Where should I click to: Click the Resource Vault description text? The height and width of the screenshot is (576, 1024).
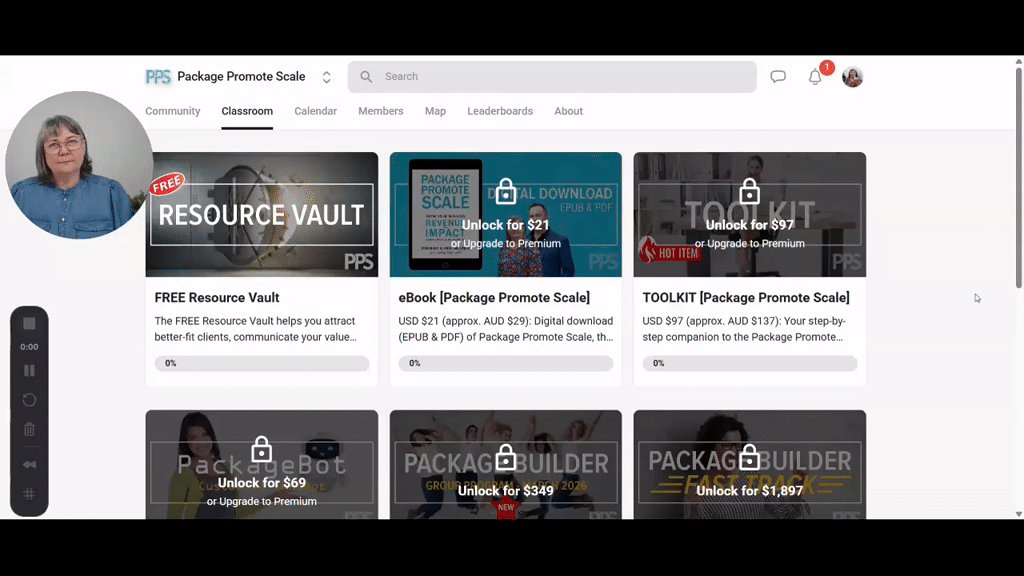[x=255, y=329]
